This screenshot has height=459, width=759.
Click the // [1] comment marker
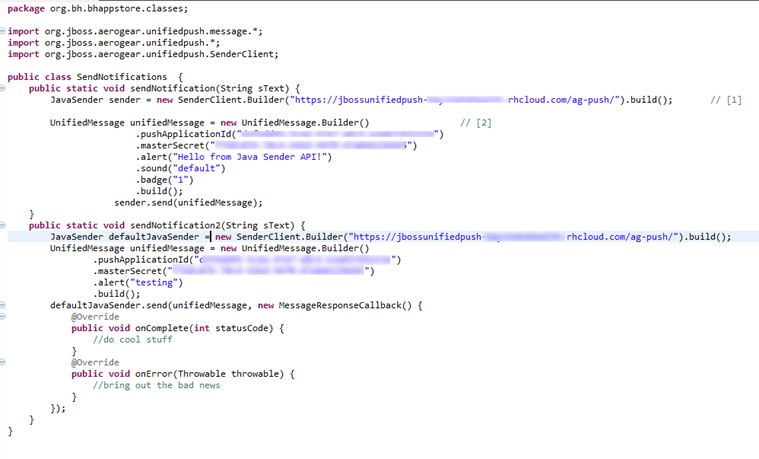(725, 100)
